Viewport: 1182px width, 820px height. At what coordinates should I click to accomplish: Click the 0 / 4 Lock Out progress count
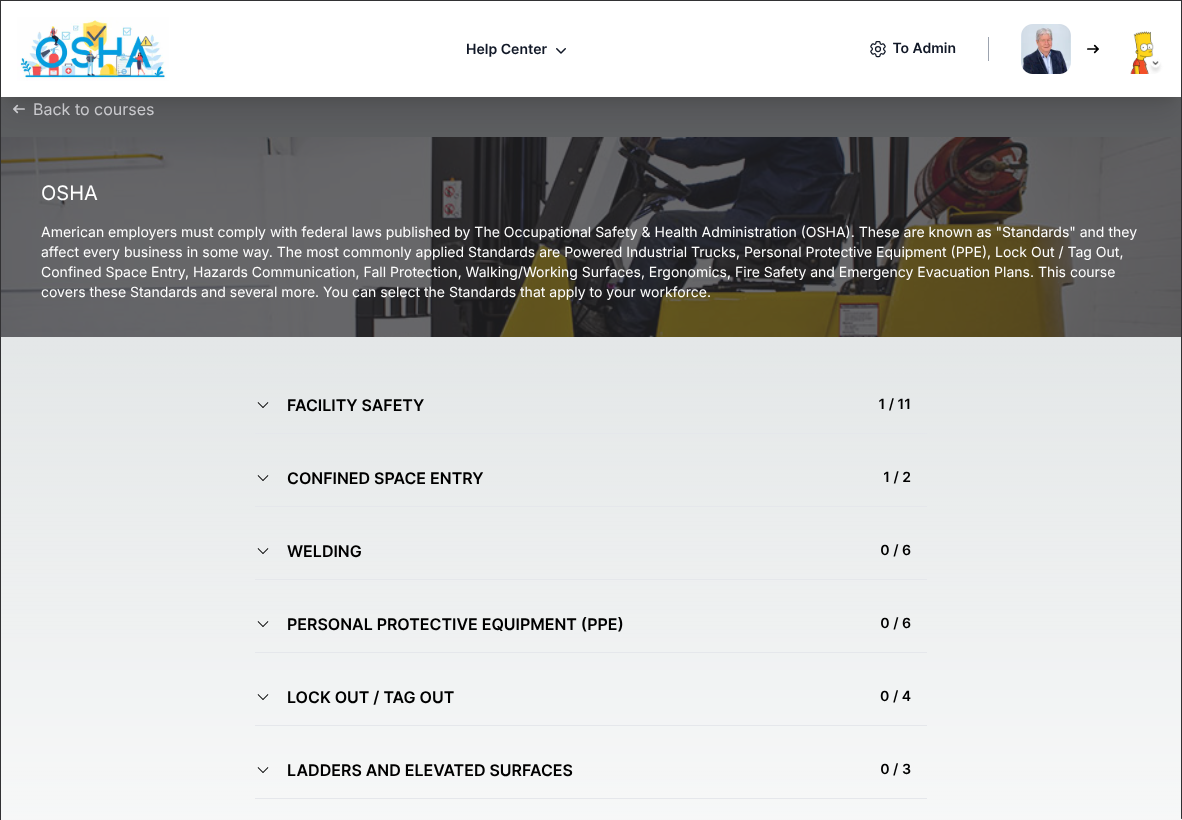pos(895,696)
